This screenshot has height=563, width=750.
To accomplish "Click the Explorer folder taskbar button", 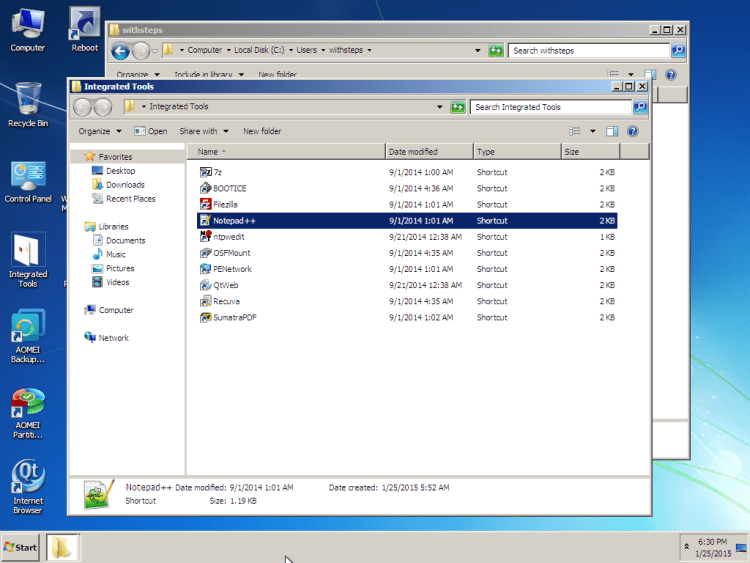I will point(62,547).
